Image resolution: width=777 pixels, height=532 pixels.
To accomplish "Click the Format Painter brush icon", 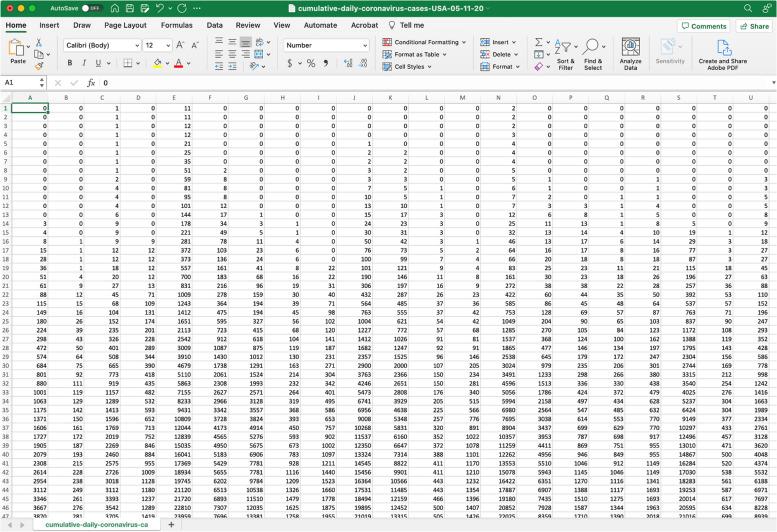I will [x=40, y=67].
